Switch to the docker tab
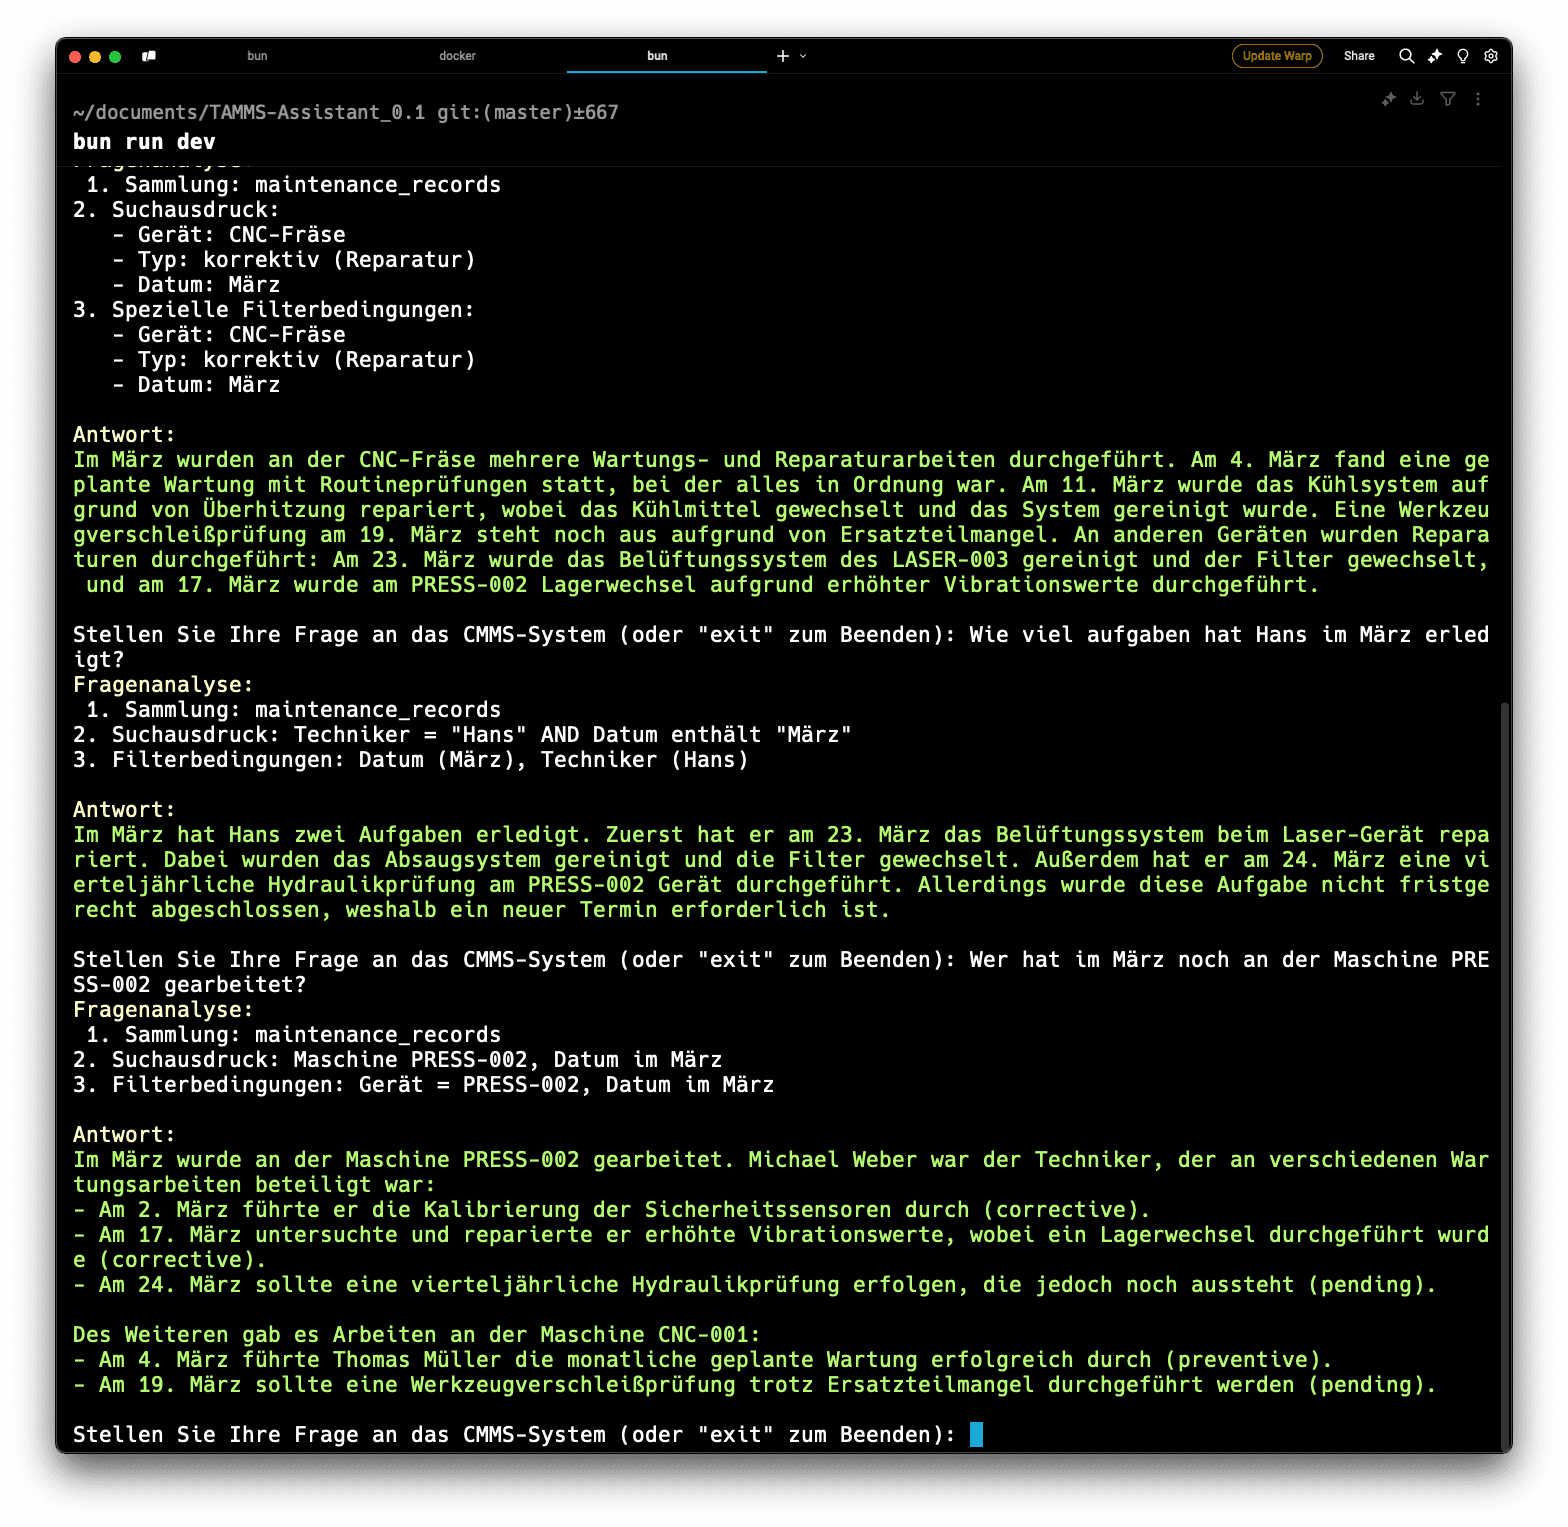 pos(457,56)
